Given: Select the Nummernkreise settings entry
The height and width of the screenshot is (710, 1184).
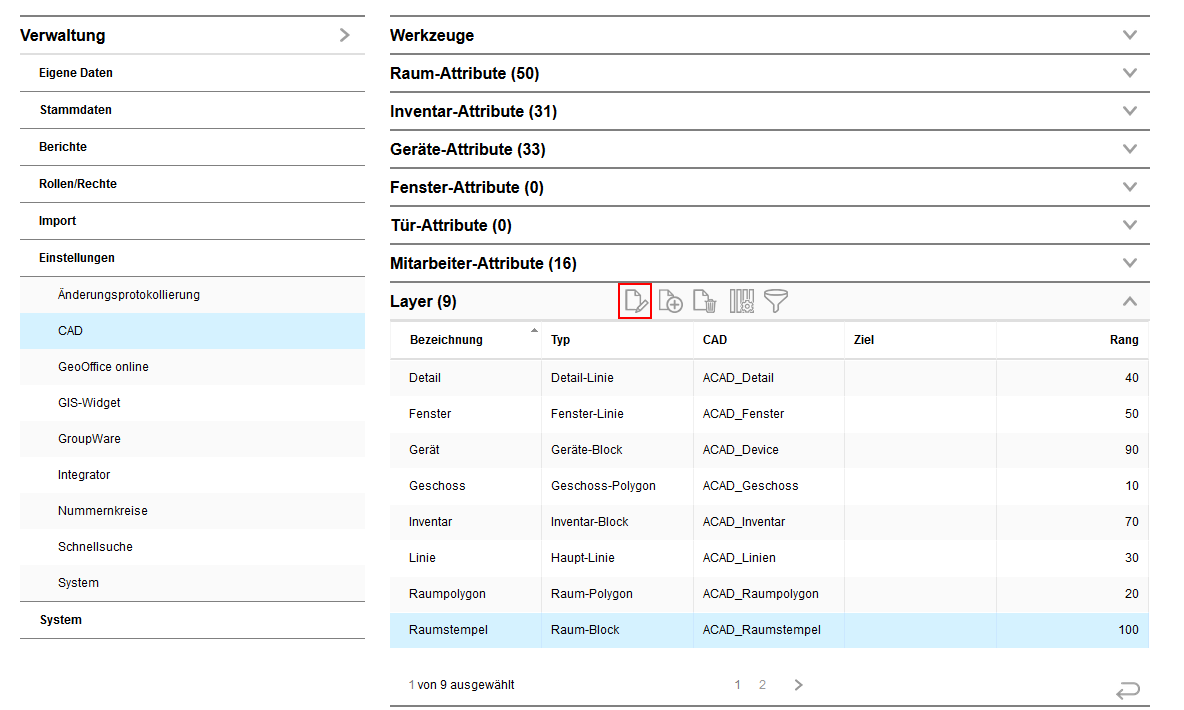Looking at the screenshot, I should (x=102, y=511).
